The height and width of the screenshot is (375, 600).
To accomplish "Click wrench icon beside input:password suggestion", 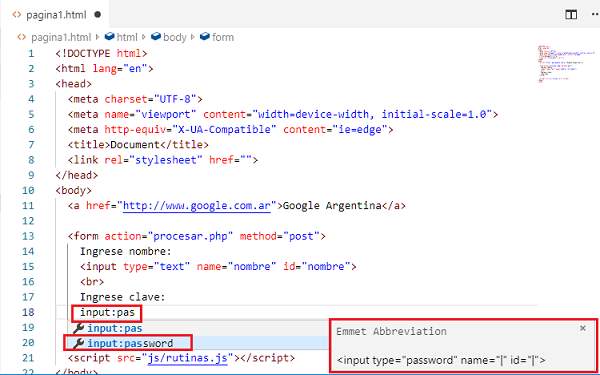I will click(x=78, y=343).
